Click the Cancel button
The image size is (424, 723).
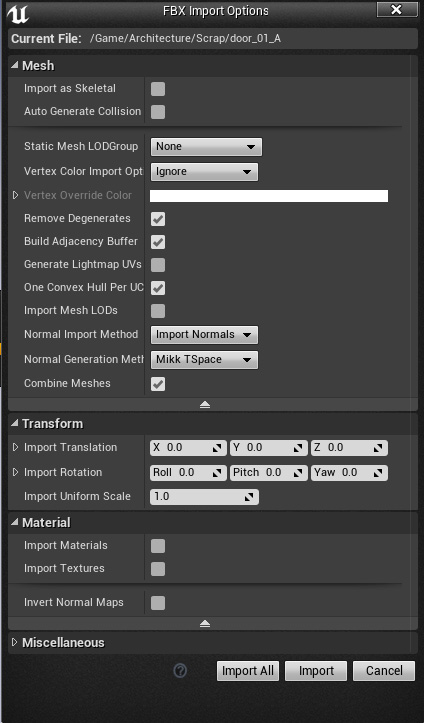coord(384,671)
